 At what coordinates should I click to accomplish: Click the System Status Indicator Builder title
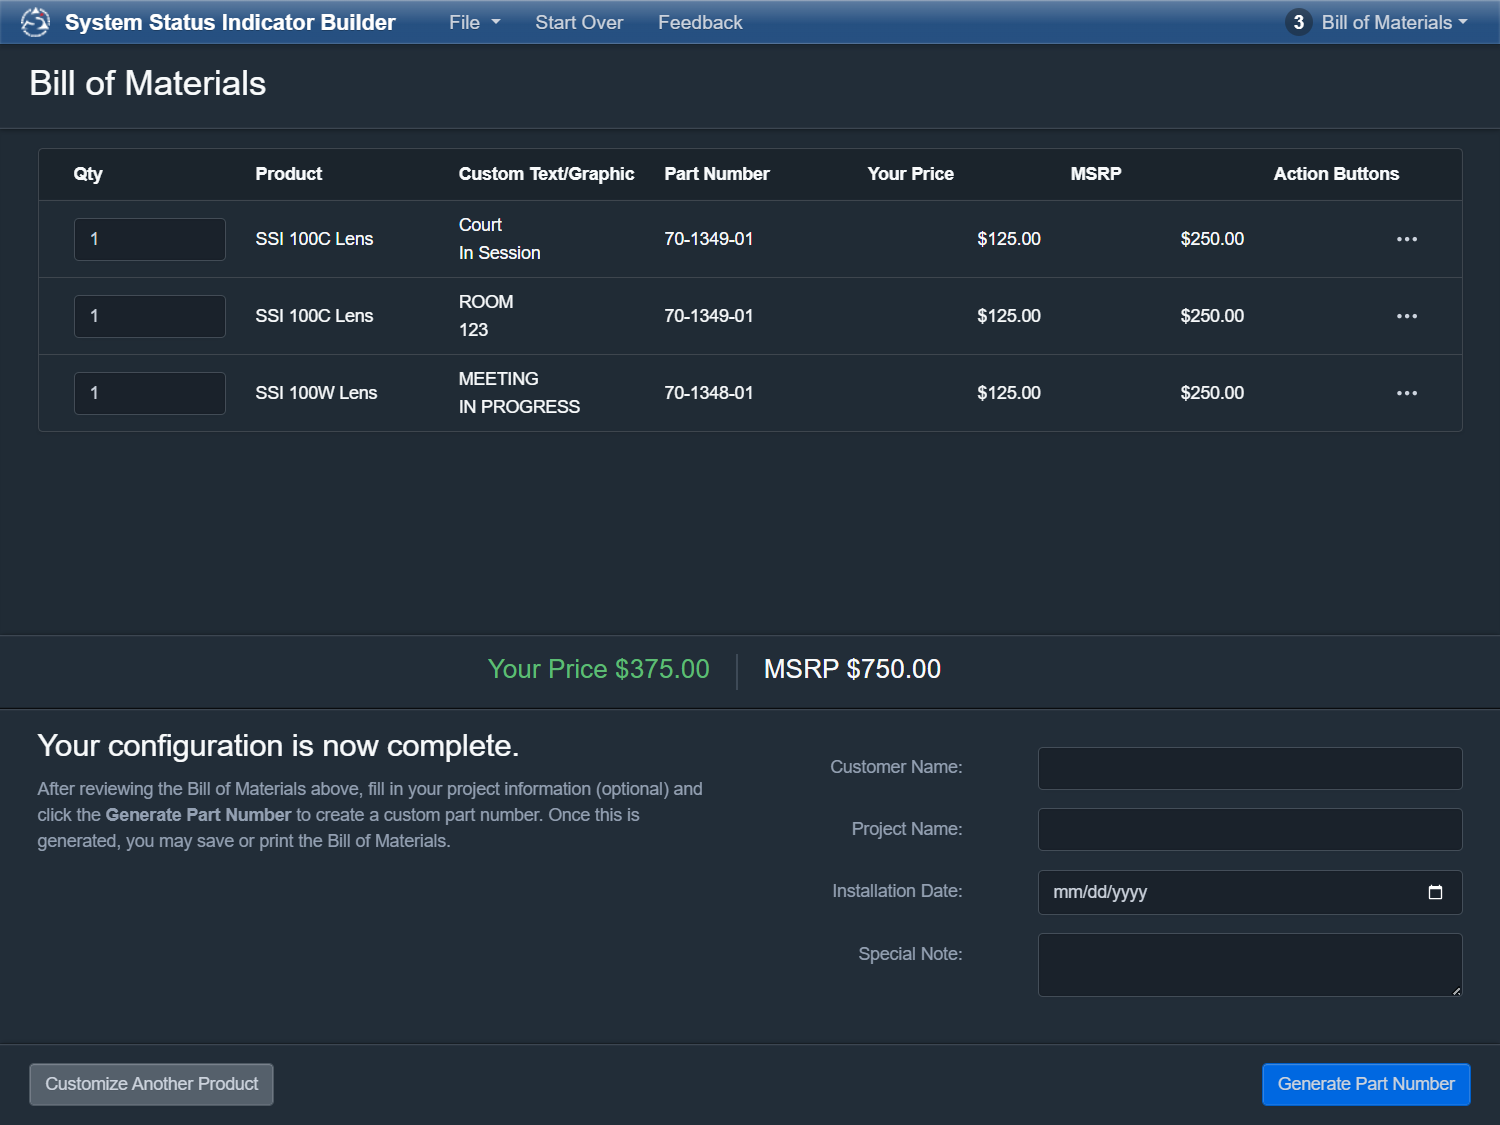click(x=230, y=22)
